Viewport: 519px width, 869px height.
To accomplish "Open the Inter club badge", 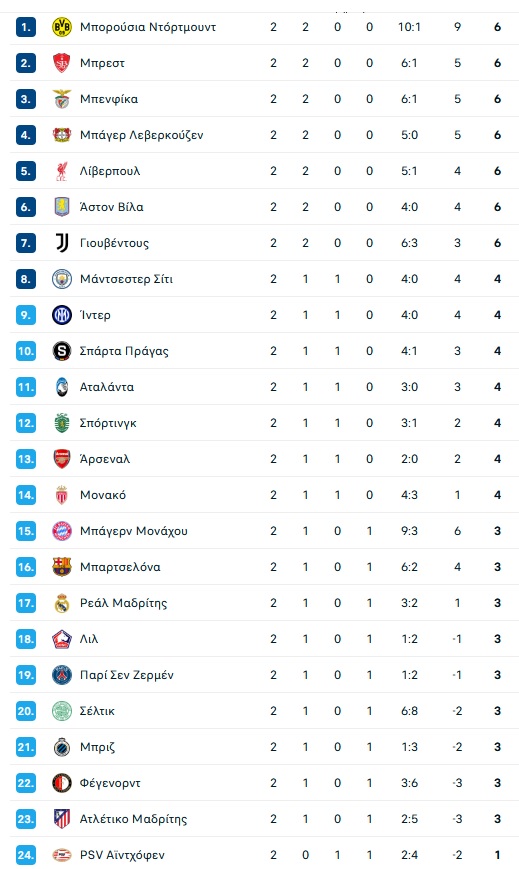I will (x=62, y=315).
